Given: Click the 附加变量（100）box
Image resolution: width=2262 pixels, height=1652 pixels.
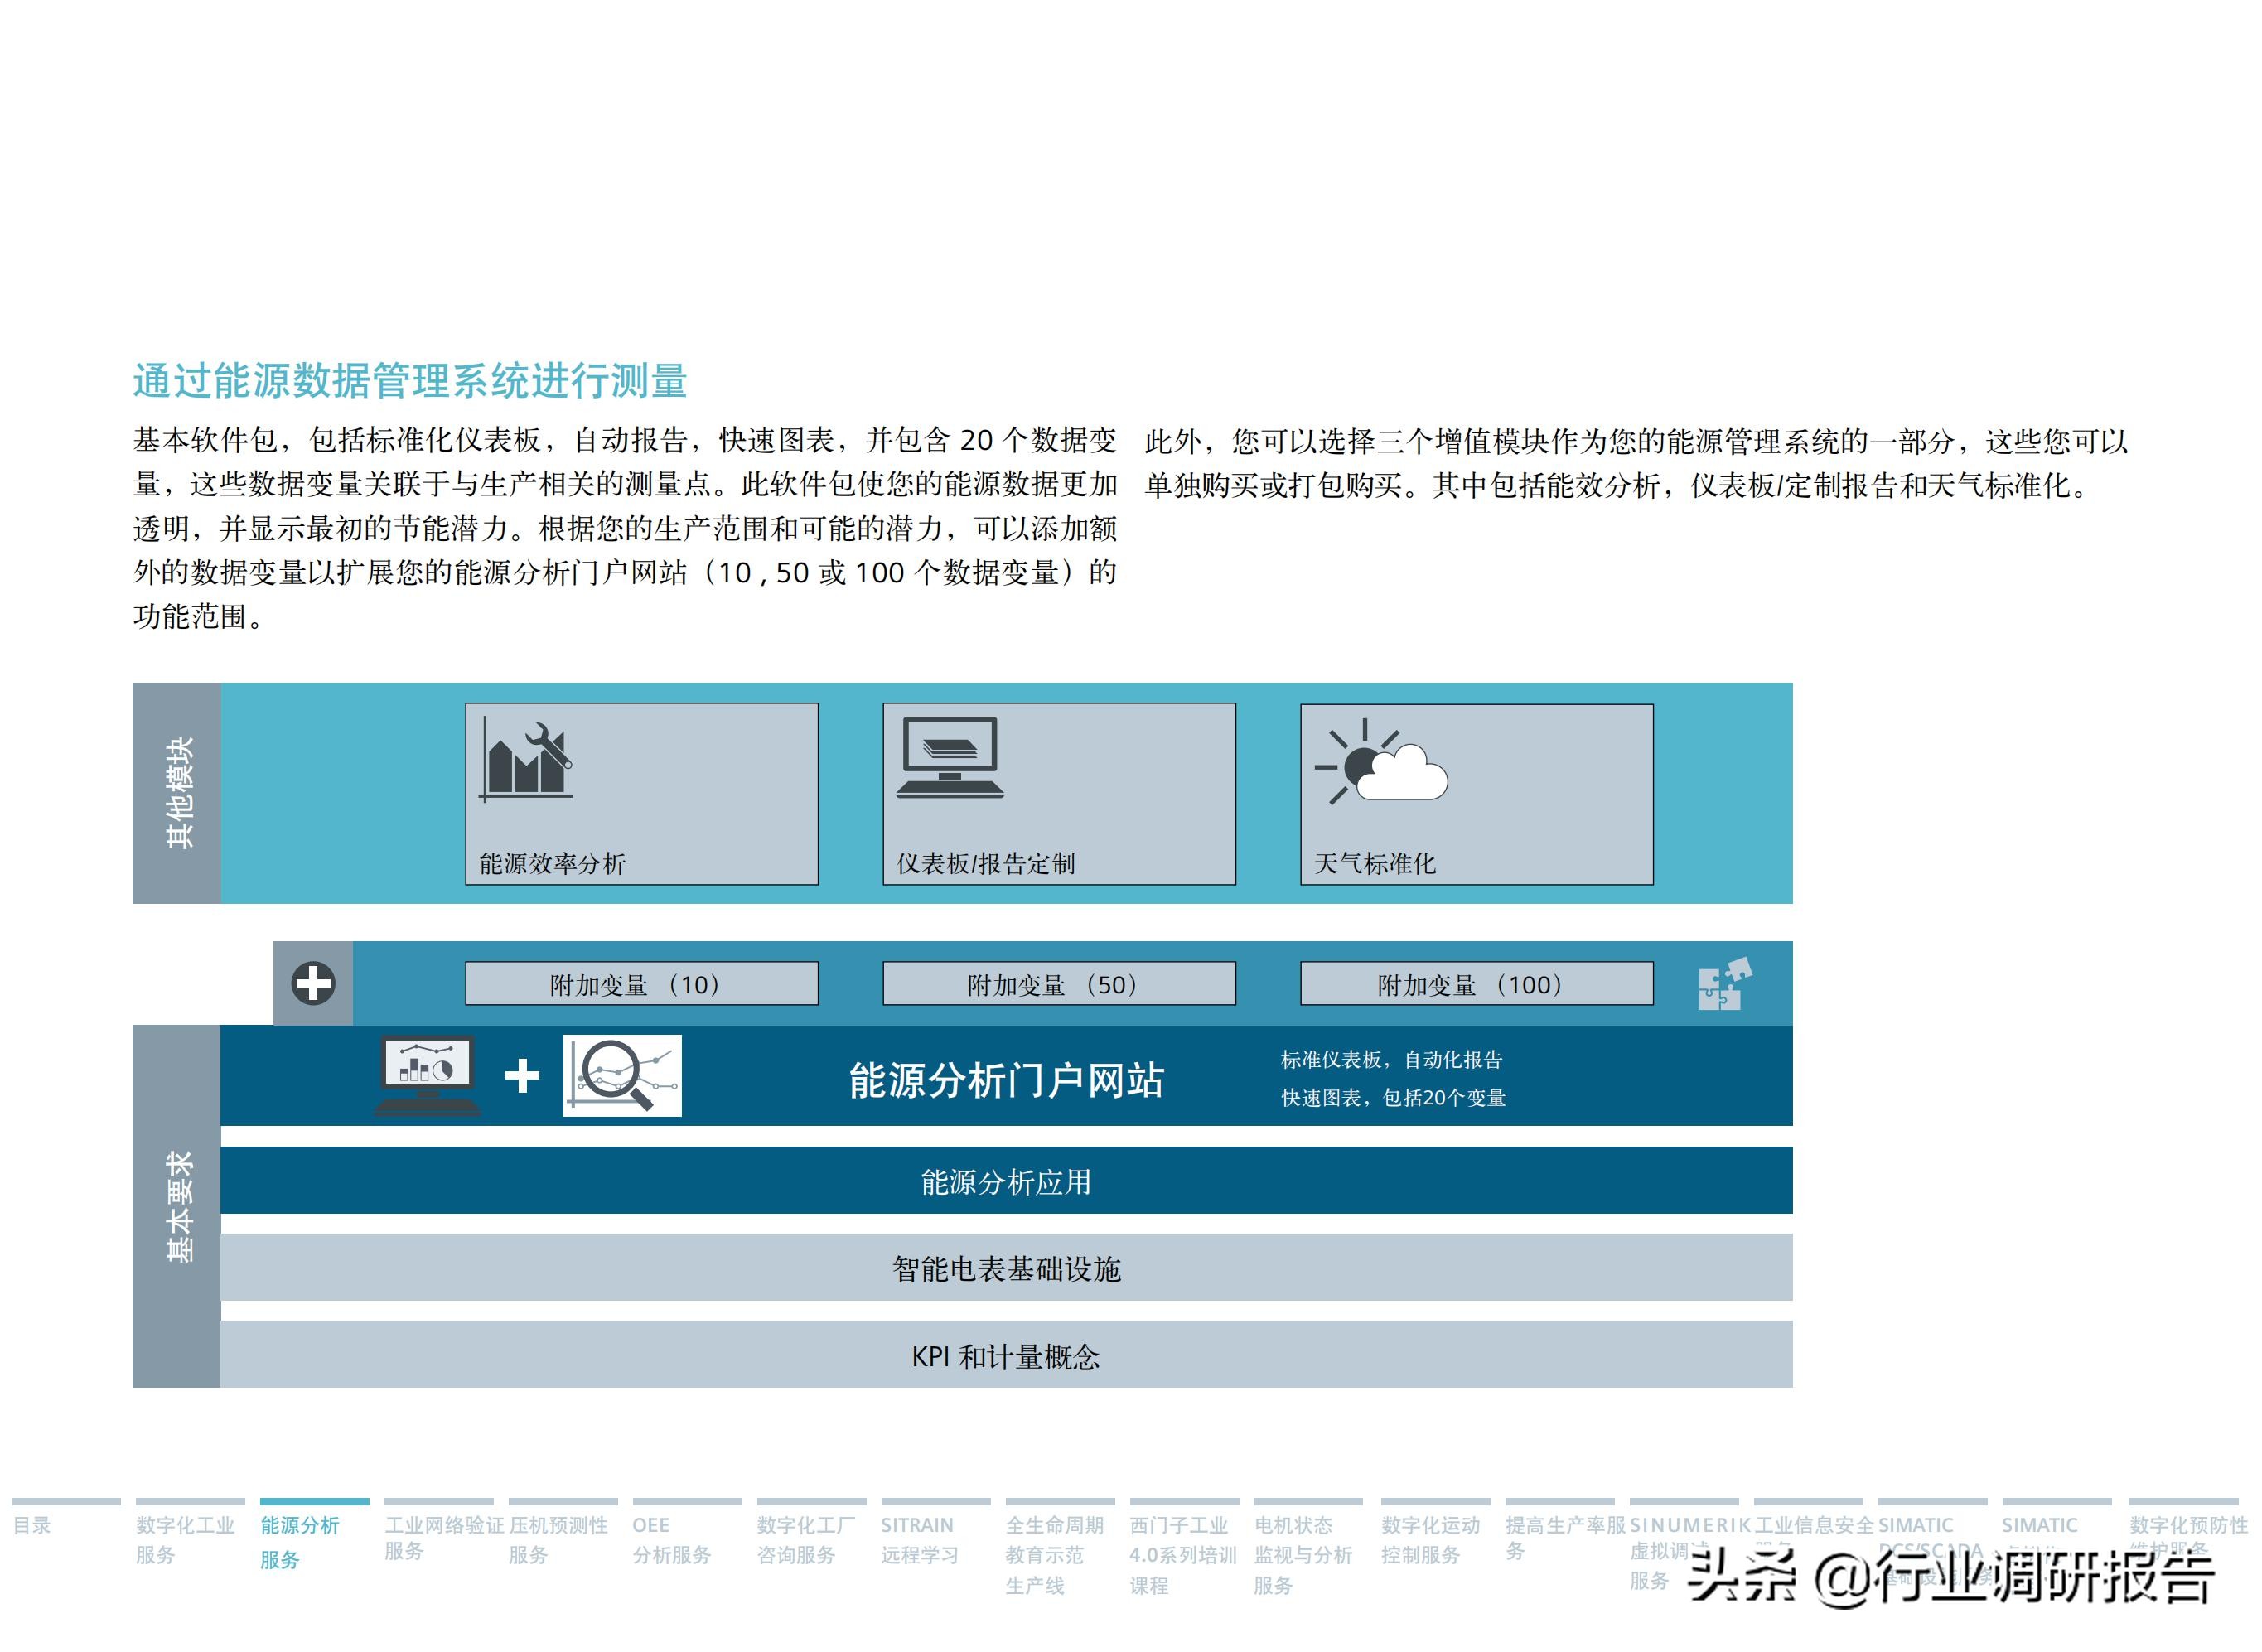Looking at the screenshot, I should (x=1476, y=983).
